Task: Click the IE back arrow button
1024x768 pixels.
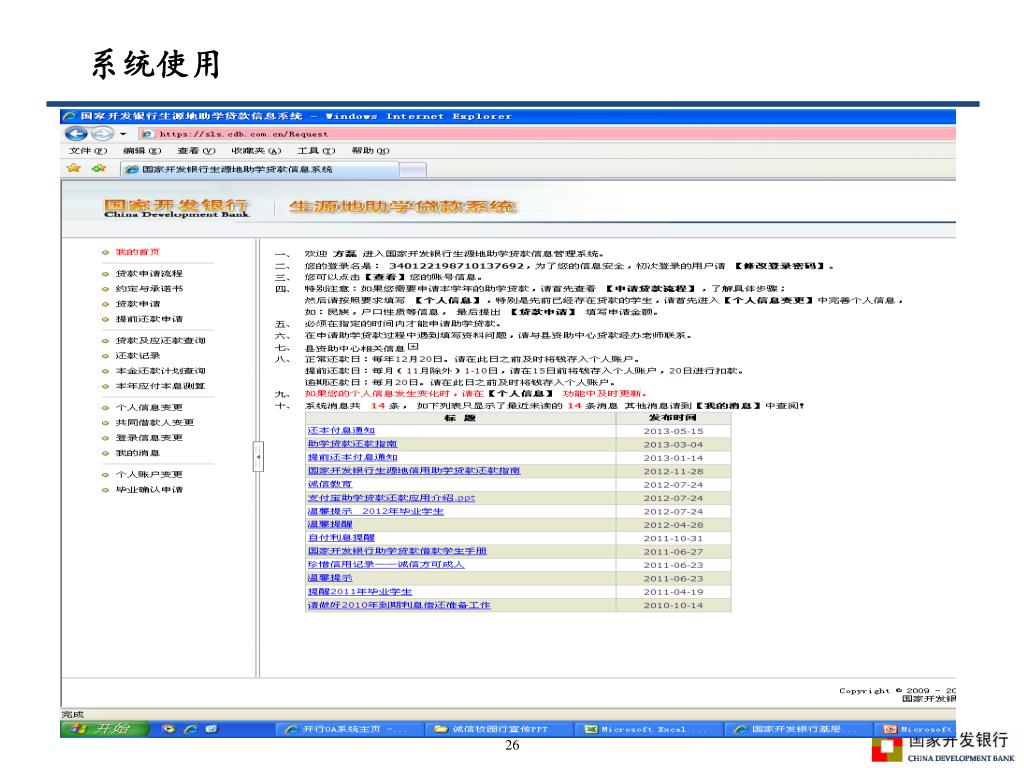Action: 76,134
